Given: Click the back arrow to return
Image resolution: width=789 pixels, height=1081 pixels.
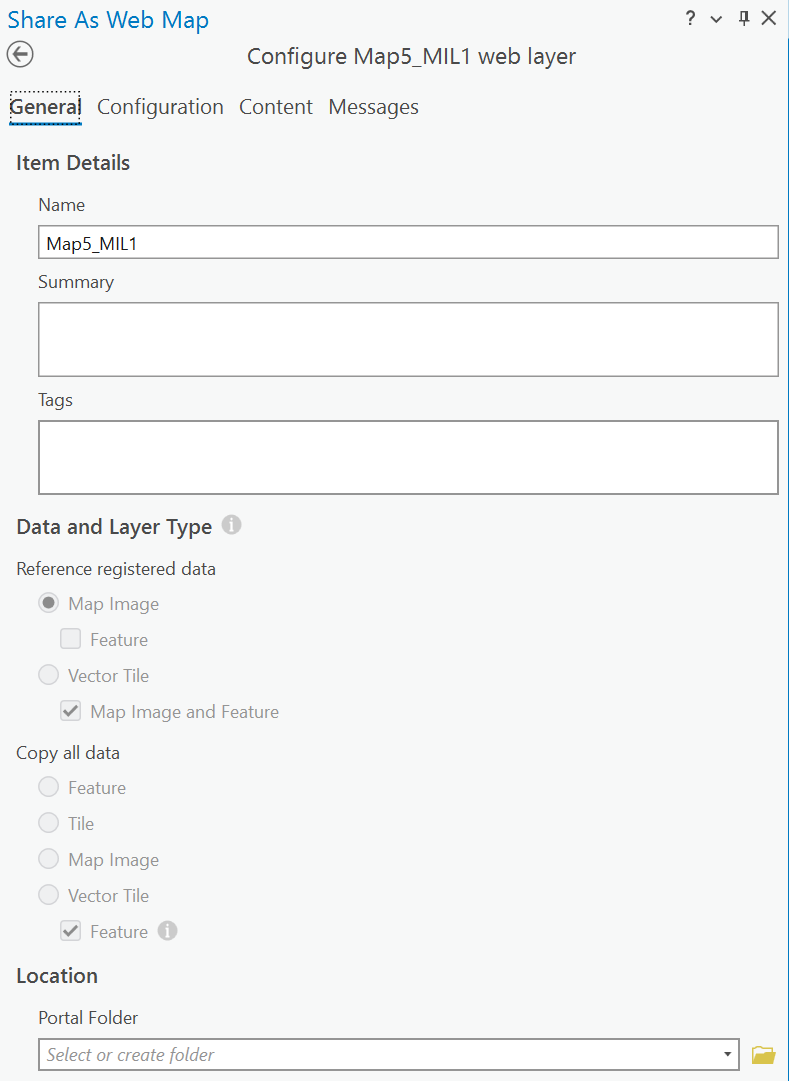Looking at the screenshot, I should coord(20,54).
